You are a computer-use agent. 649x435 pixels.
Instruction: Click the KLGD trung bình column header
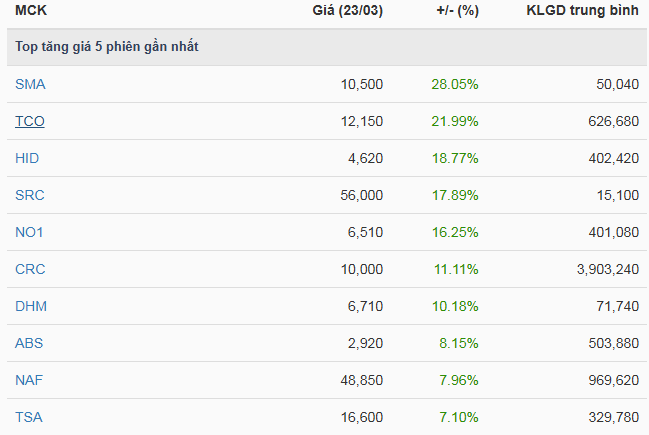(582, 11)
